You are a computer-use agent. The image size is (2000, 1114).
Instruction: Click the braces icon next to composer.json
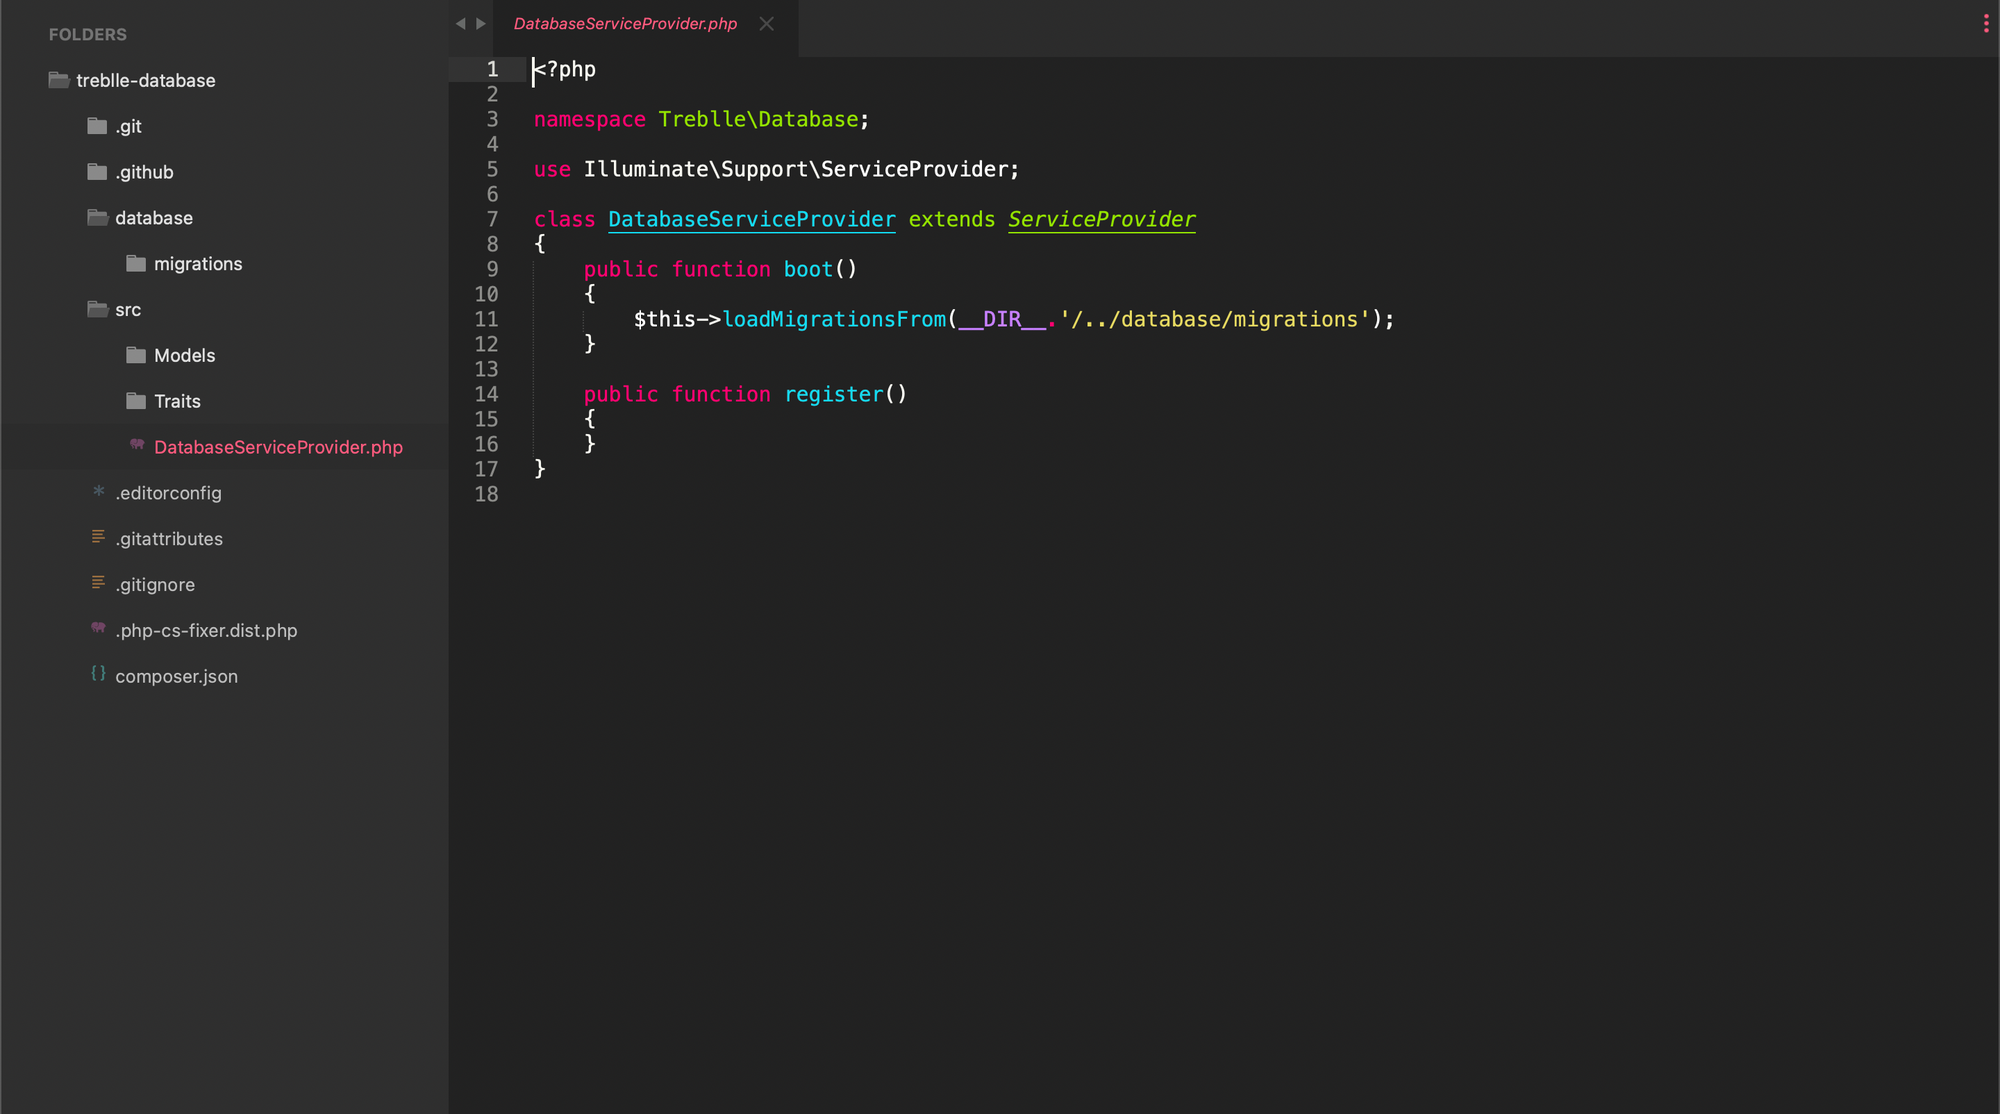[x=98, y=674]
